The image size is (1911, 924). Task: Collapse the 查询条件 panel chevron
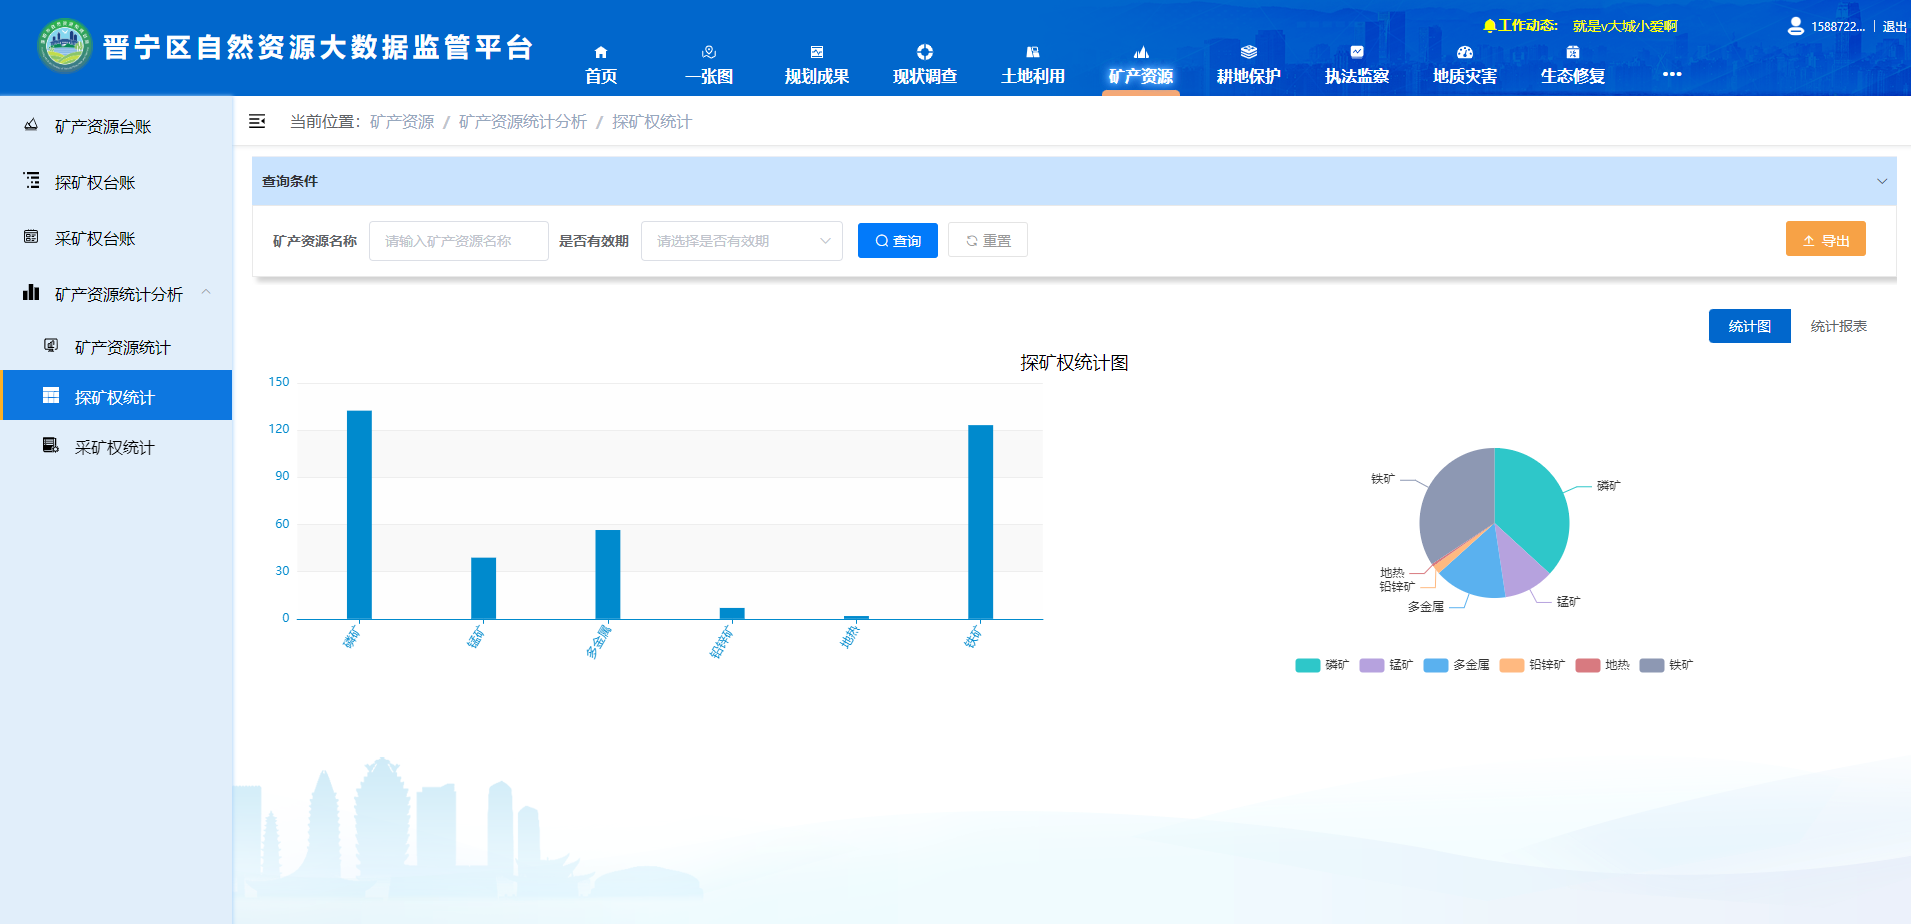point(1881,181)
